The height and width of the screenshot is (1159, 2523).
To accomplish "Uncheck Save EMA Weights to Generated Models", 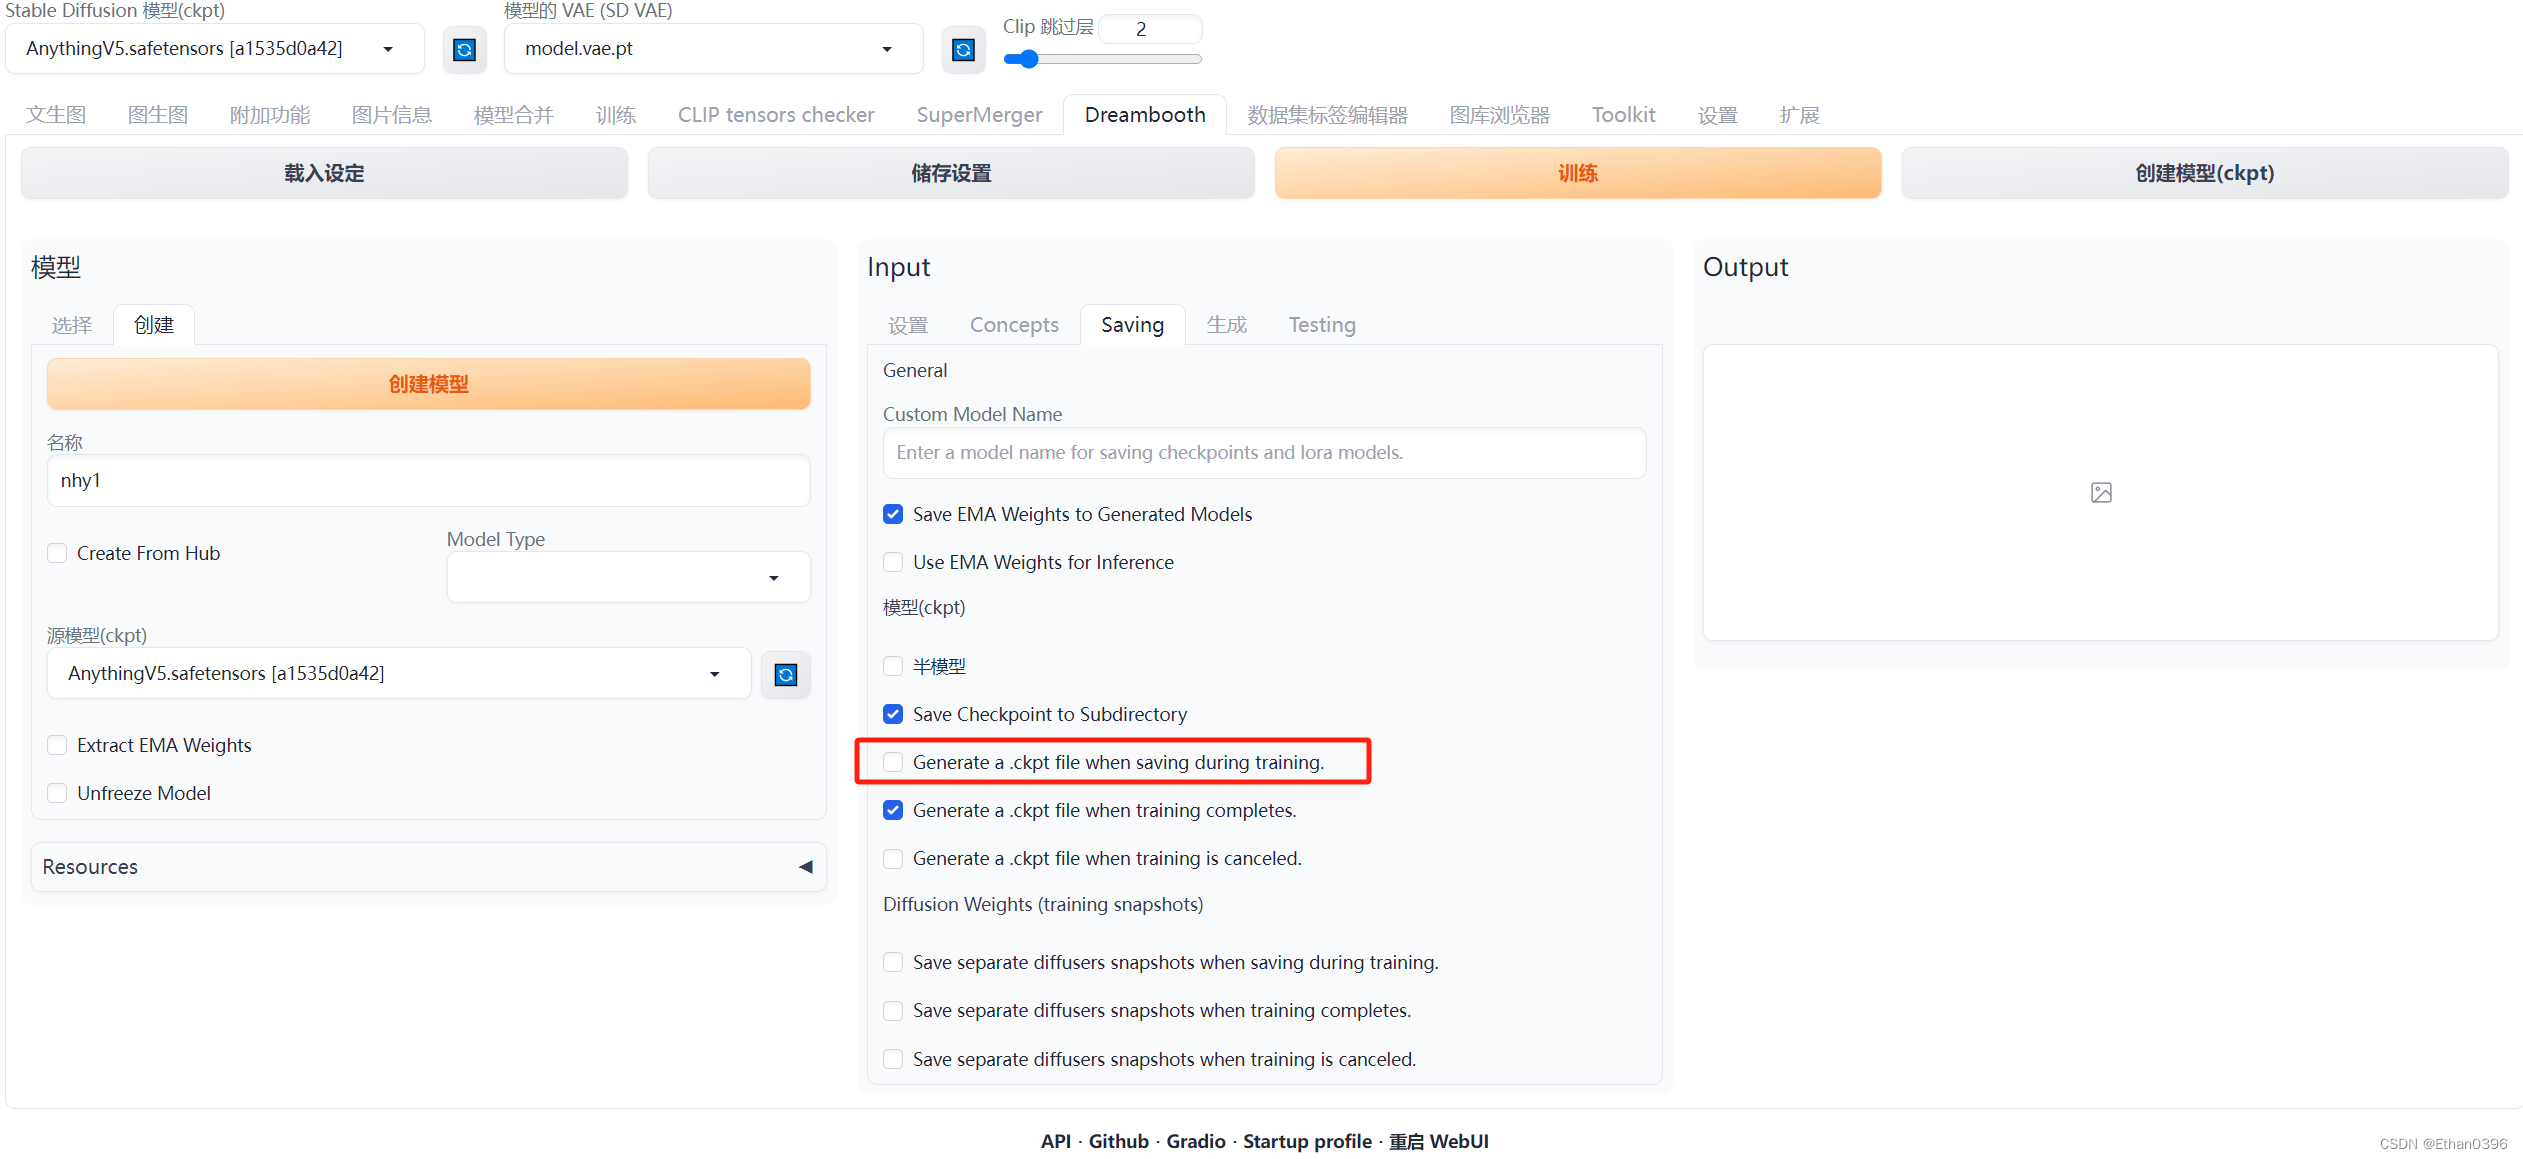I will pos(893,514).
